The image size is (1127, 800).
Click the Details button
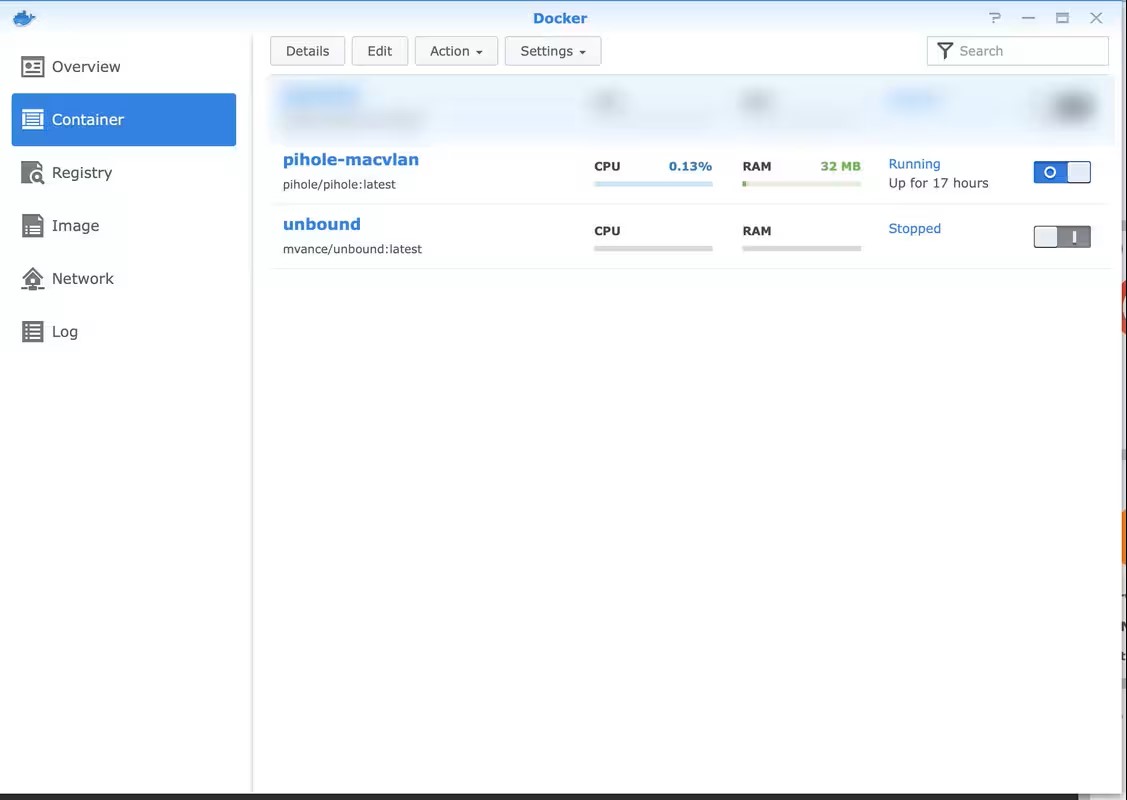(307, 51)
